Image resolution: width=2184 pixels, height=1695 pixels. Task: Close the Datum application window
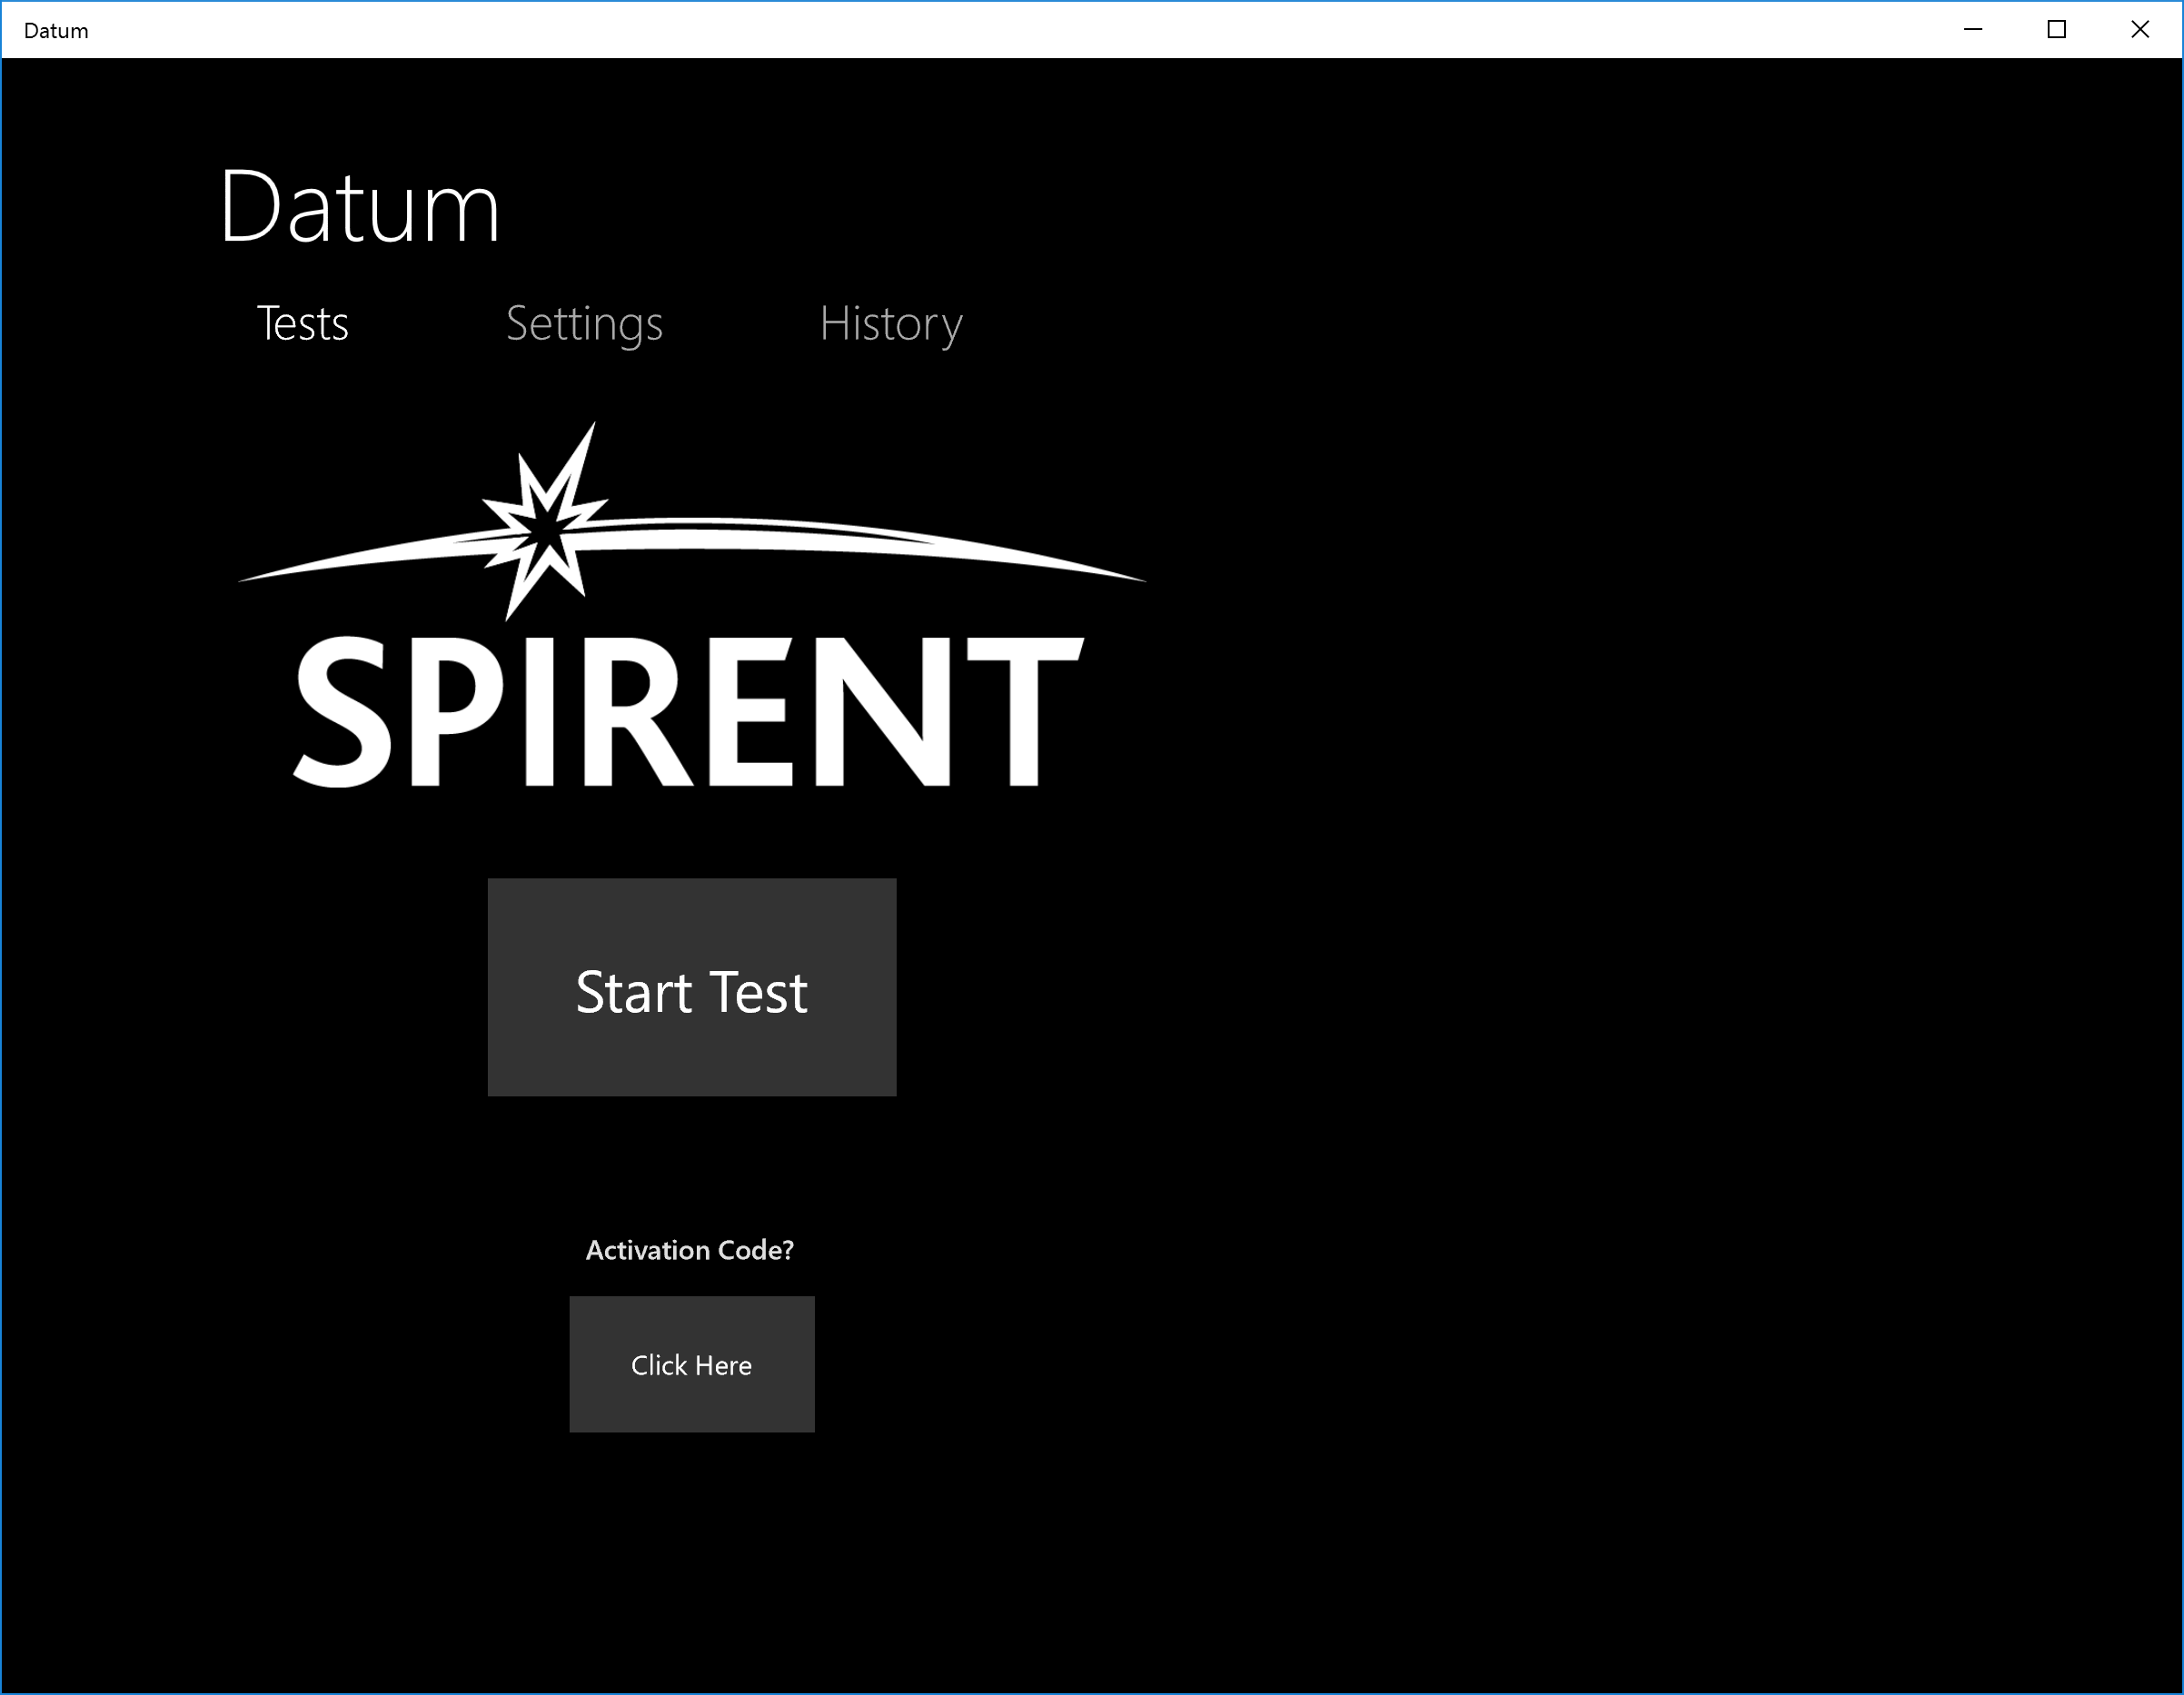tap(2139, 30)
